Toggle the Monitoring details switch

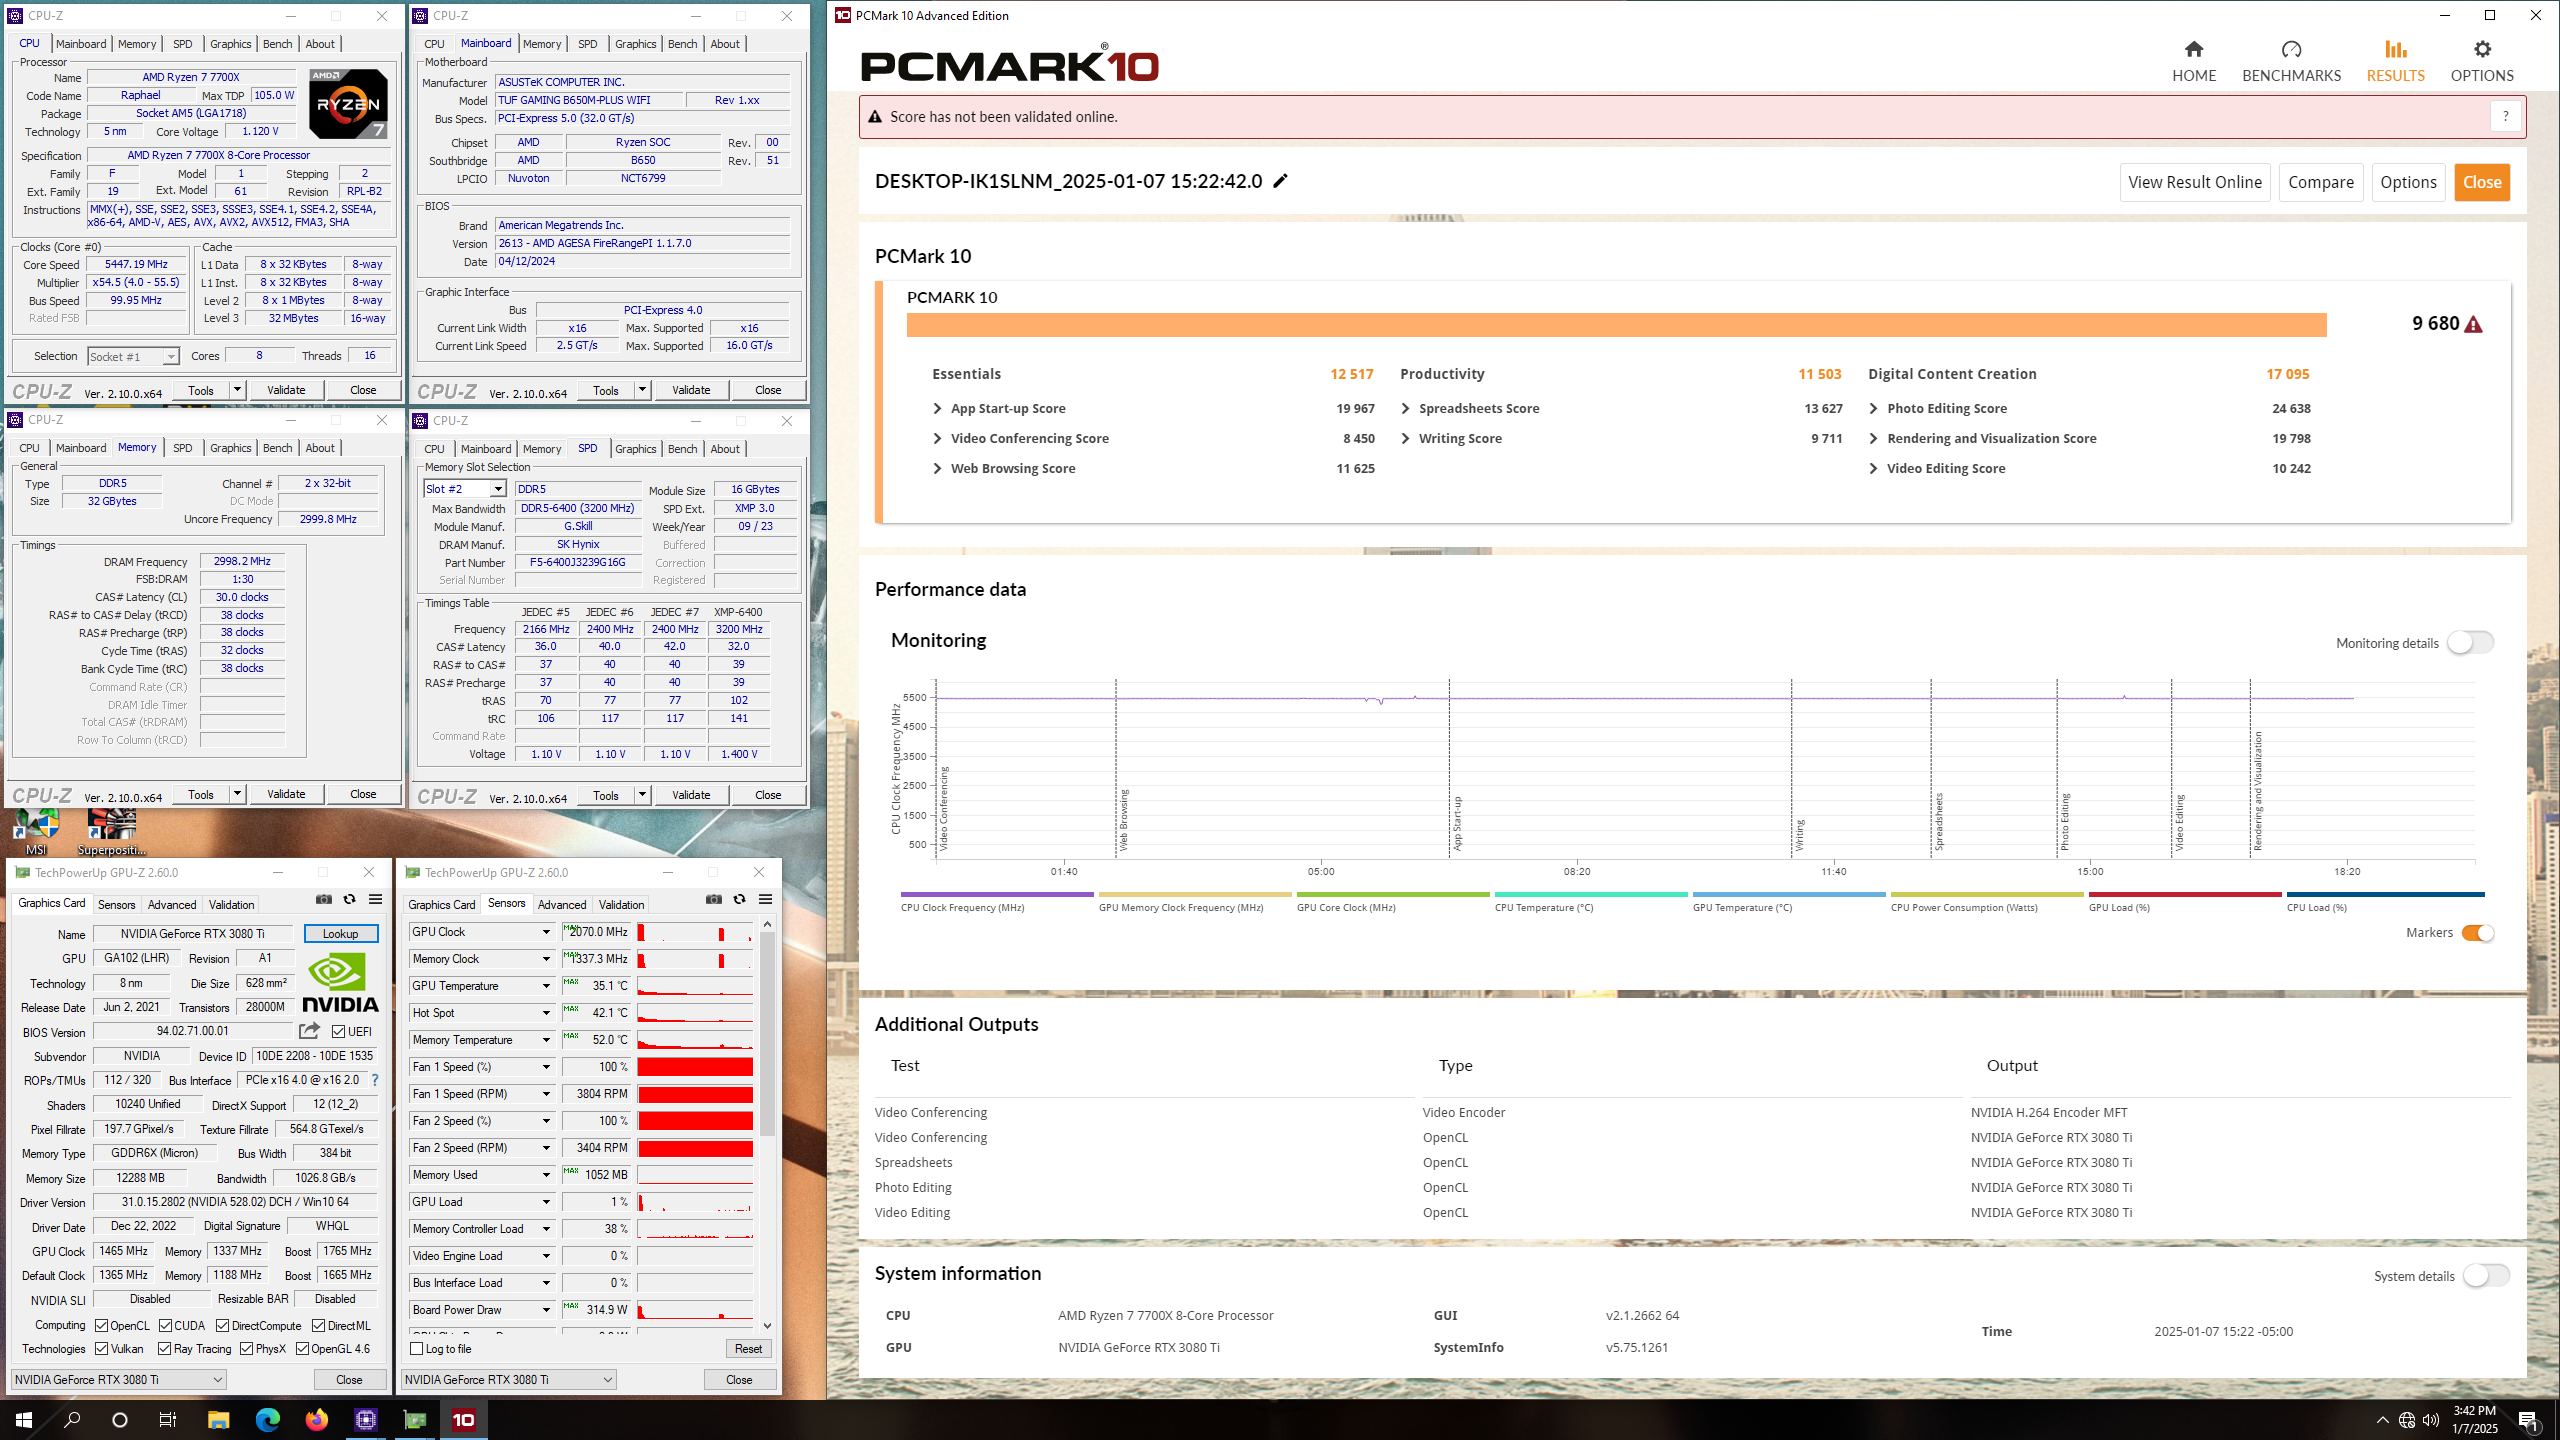point(2470,643)
